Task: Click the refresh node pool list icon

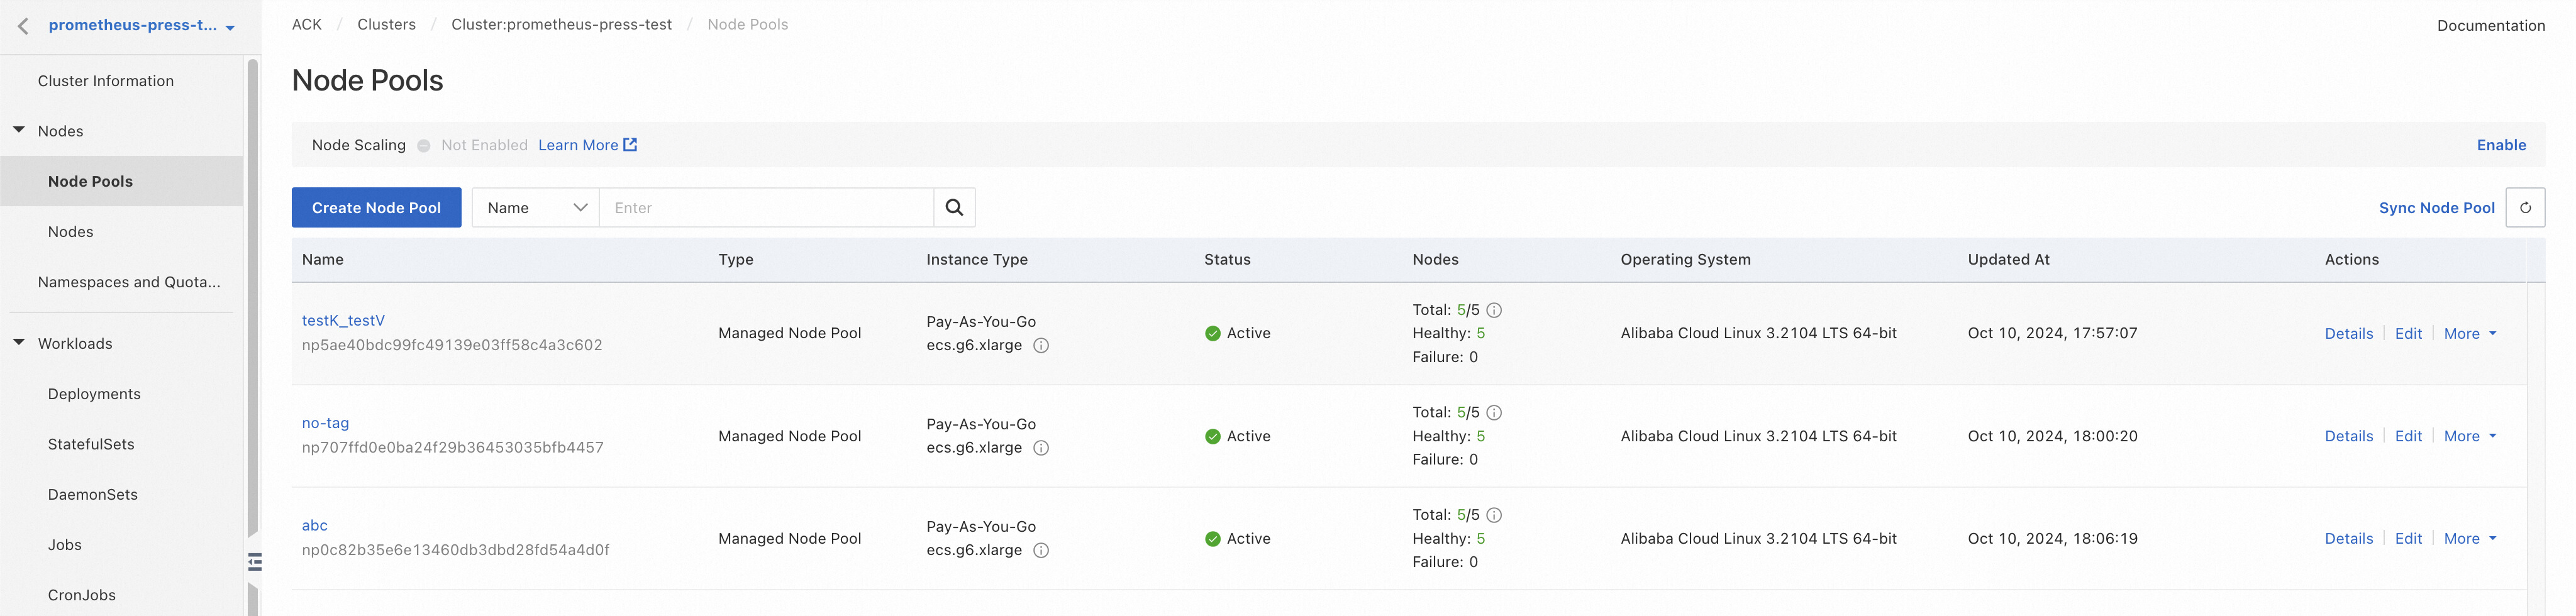Action: (x=2524, y=207)
